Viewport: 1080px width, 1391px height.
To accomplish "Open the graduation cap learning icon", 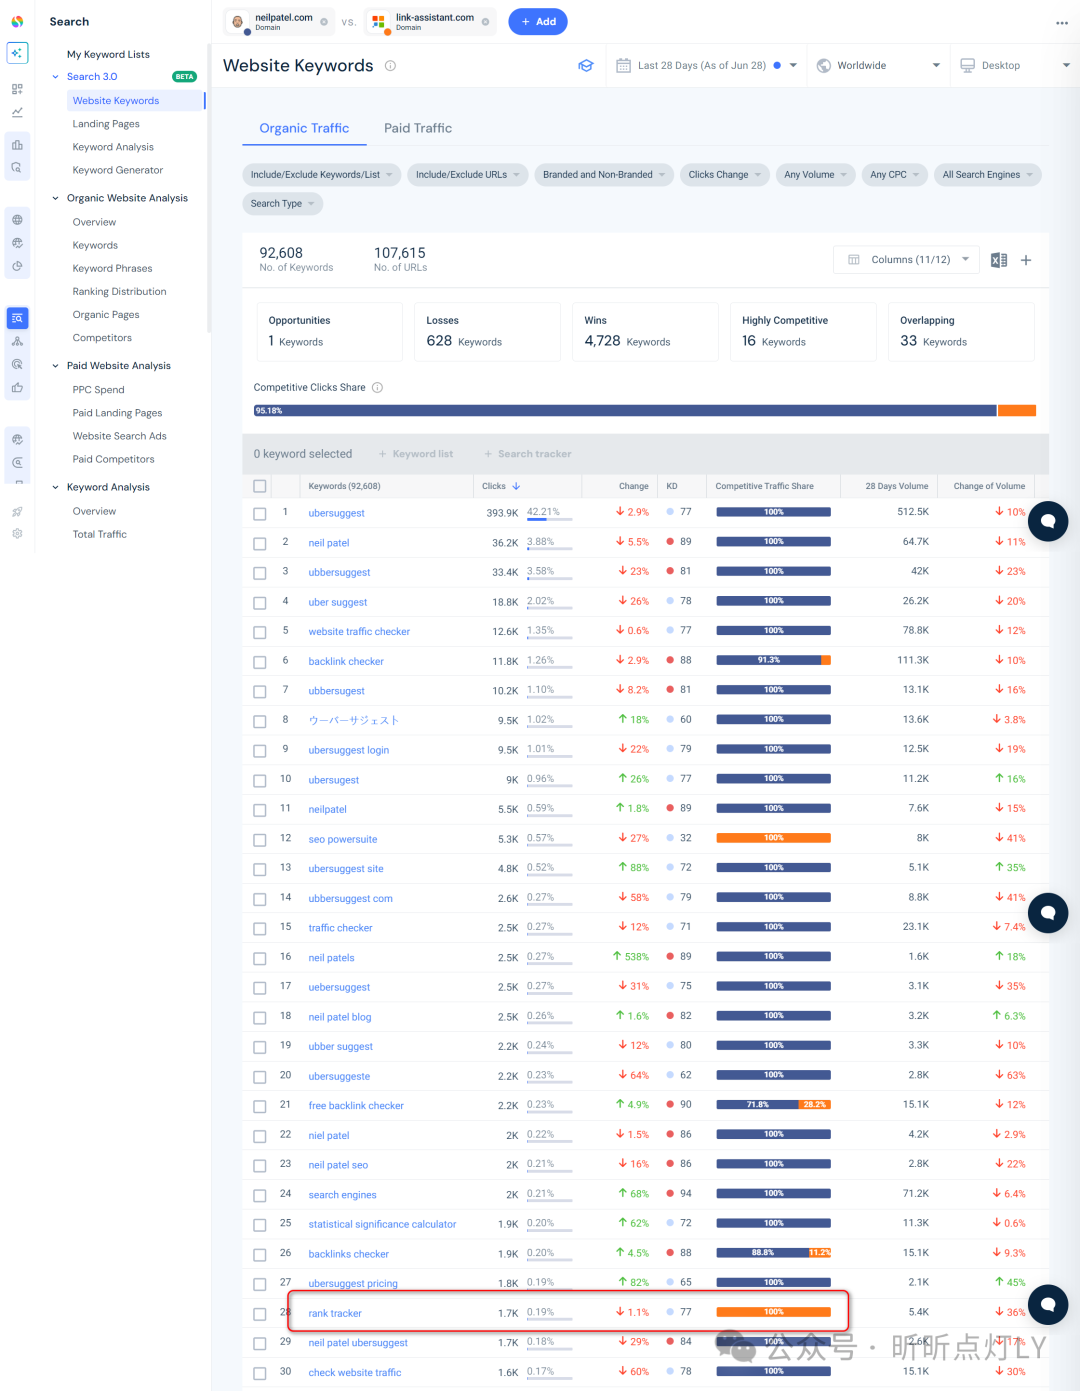I will tap(586, 66).
